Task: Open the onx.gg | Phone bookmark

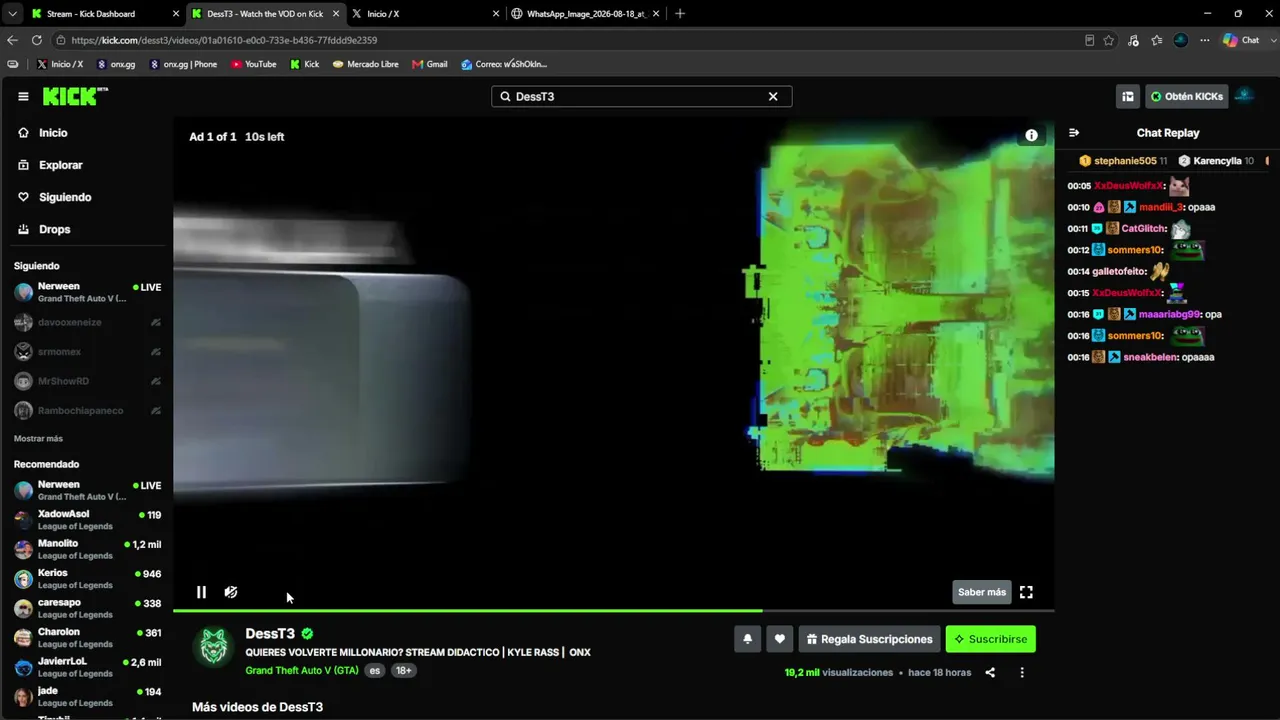Action: pyautogui.click(x=183, y=64)
